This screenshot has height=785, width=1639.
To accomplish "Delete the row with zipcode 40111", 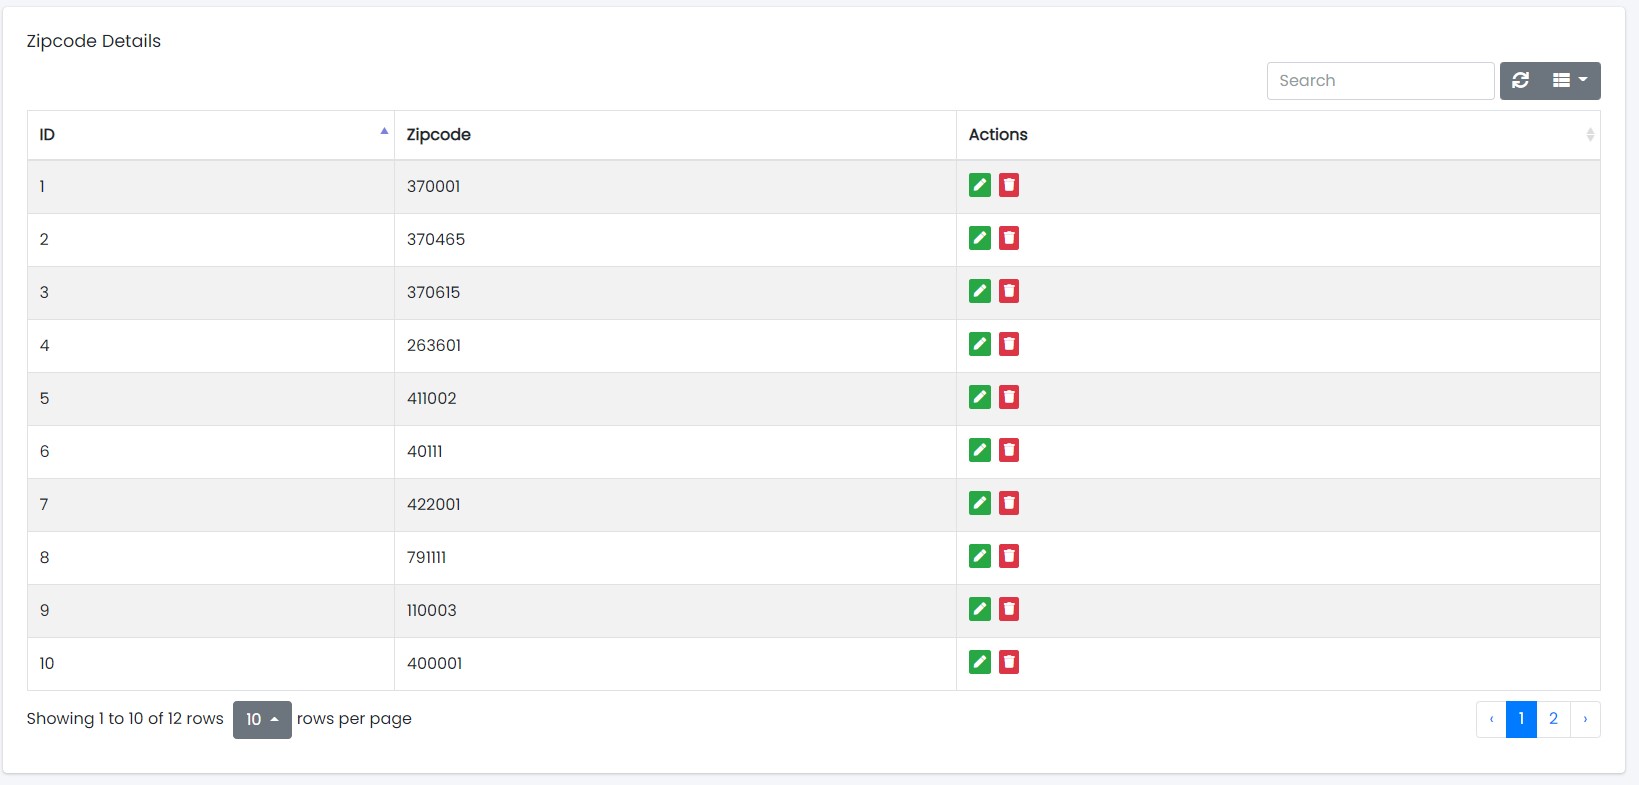I will [x=1009, y=450].
